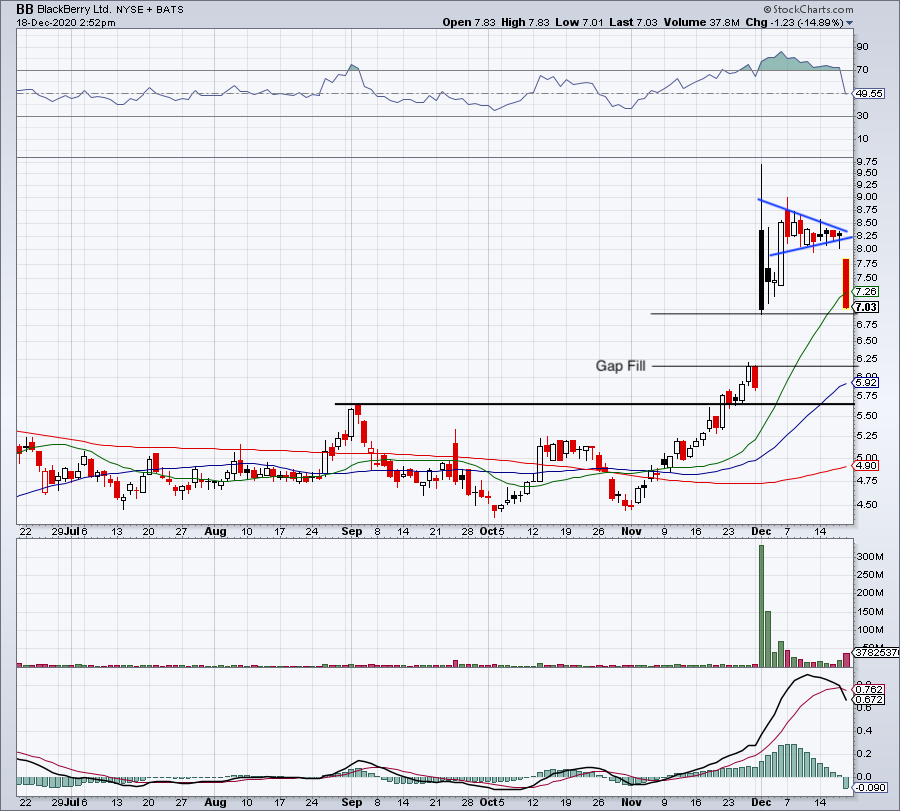900x811 pixels.
Task: Click the BlackBerry Ltd. company name
Action: 75,9
